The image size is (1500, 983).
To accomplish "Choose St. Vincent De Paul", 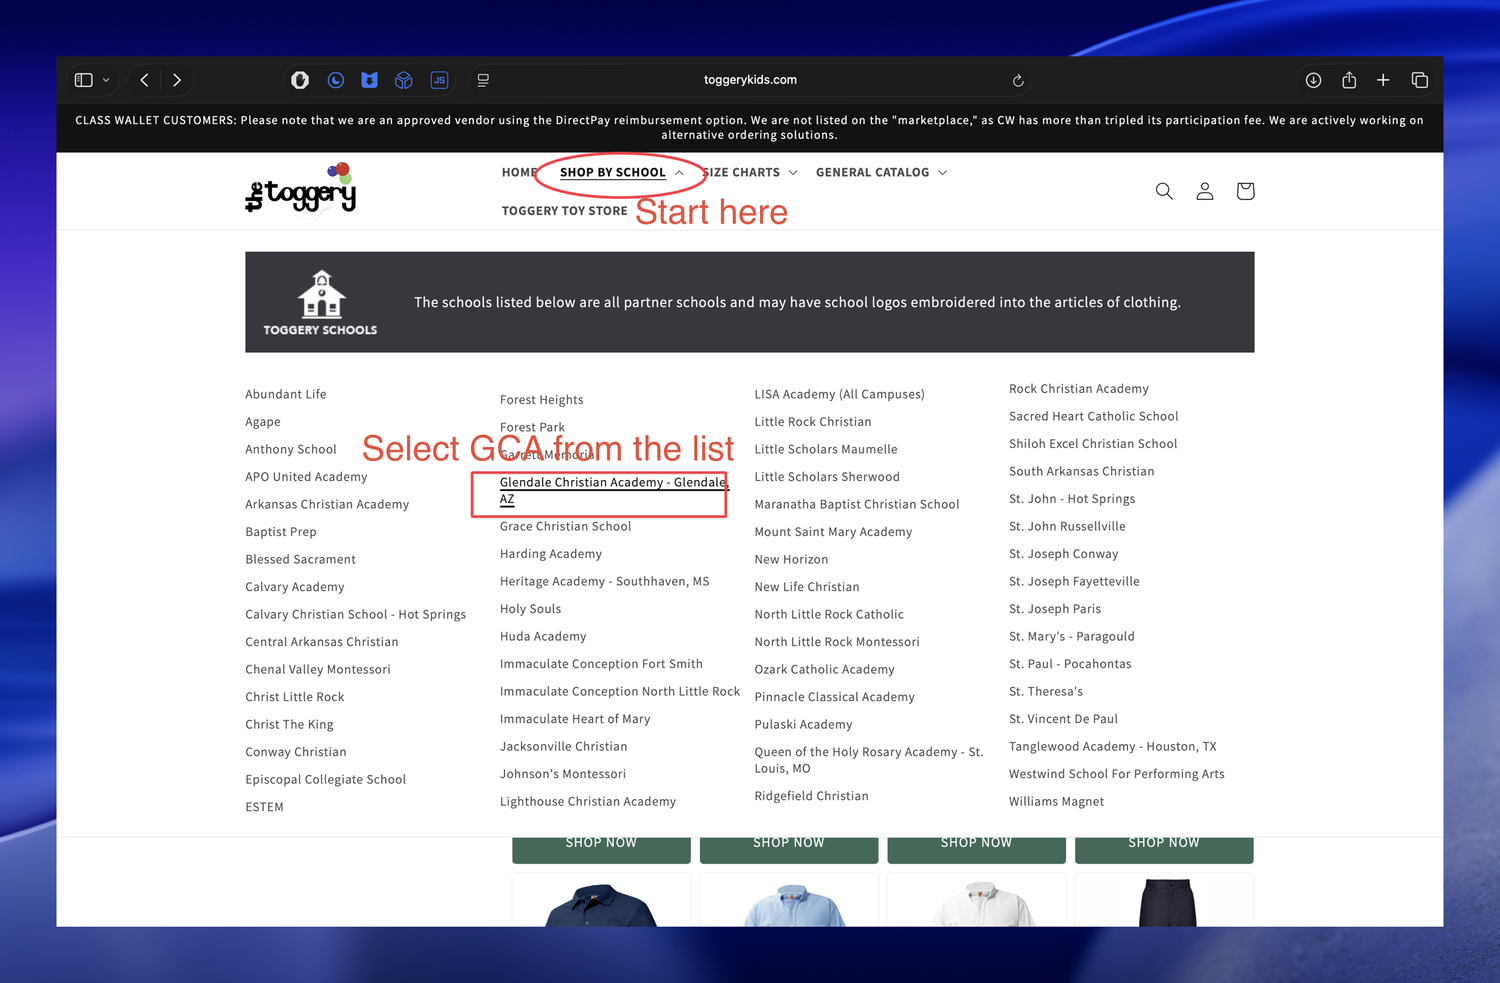I will click(1064, 719).
